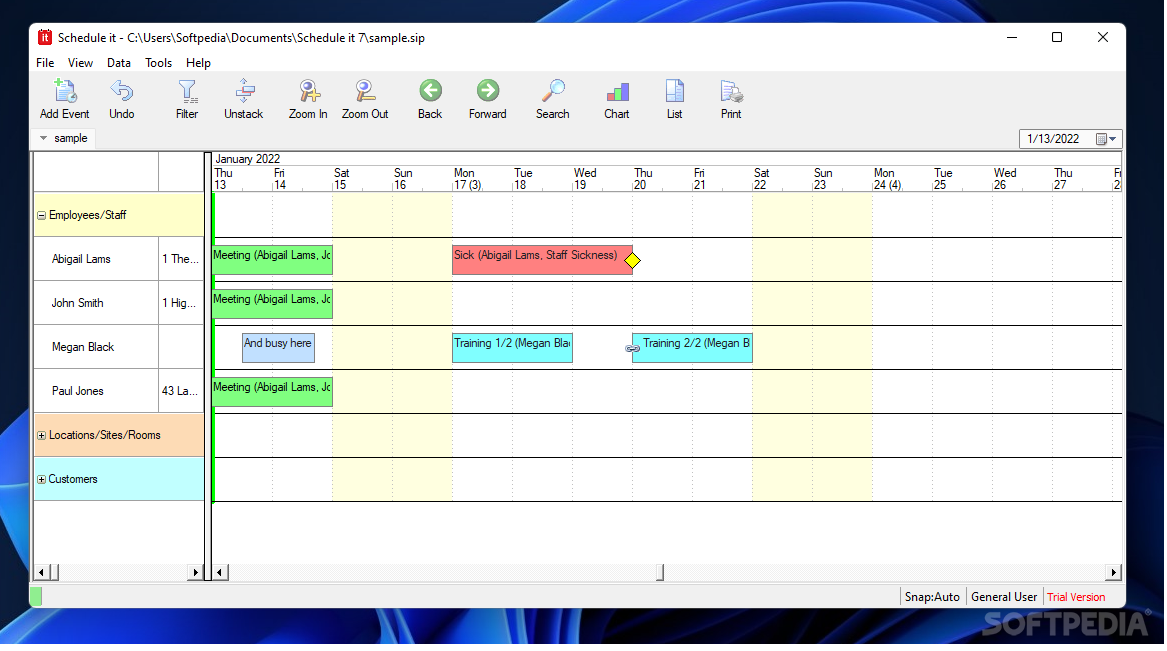Click the Mon 17 (3) date header
This screenshot has width=1167, height=651.
[467, 179]
